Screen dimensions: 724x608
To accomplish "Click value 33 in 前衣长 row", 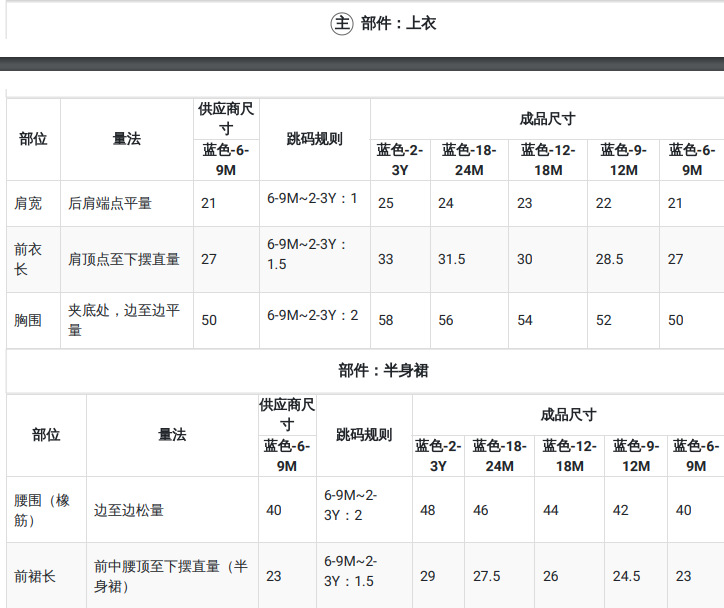I will click(386, 259).
